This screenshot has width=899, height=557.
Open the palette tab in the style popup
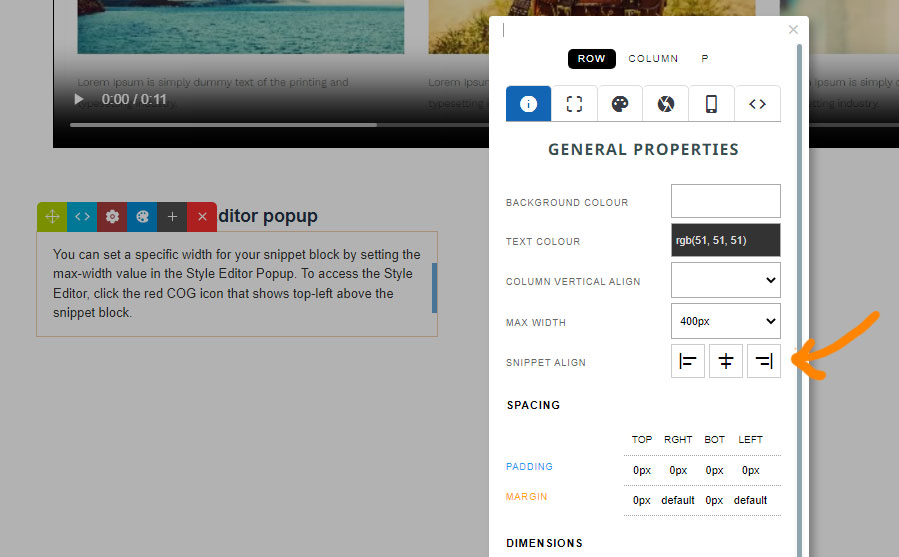620,104
